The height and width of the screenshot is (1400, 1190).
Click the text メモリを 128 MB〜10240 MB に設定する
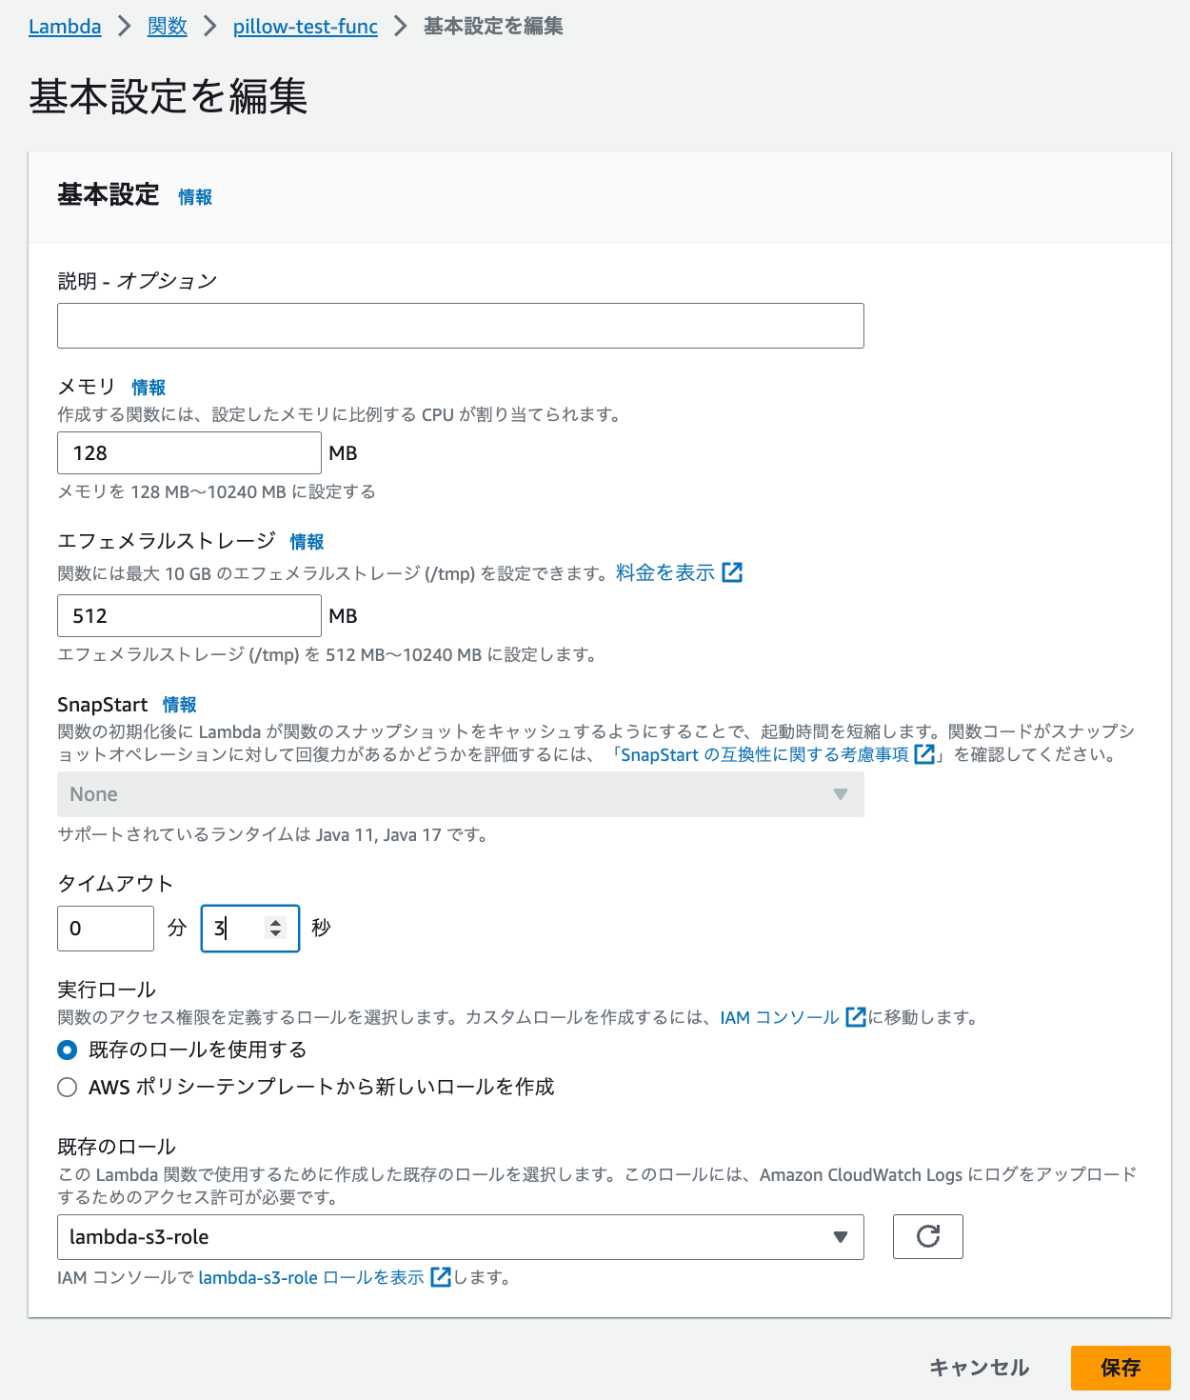point(216,492)
